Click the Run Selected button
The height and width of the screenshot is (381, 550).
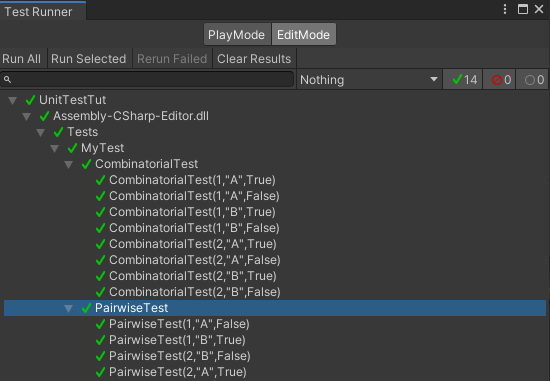(x=88, y=59)
